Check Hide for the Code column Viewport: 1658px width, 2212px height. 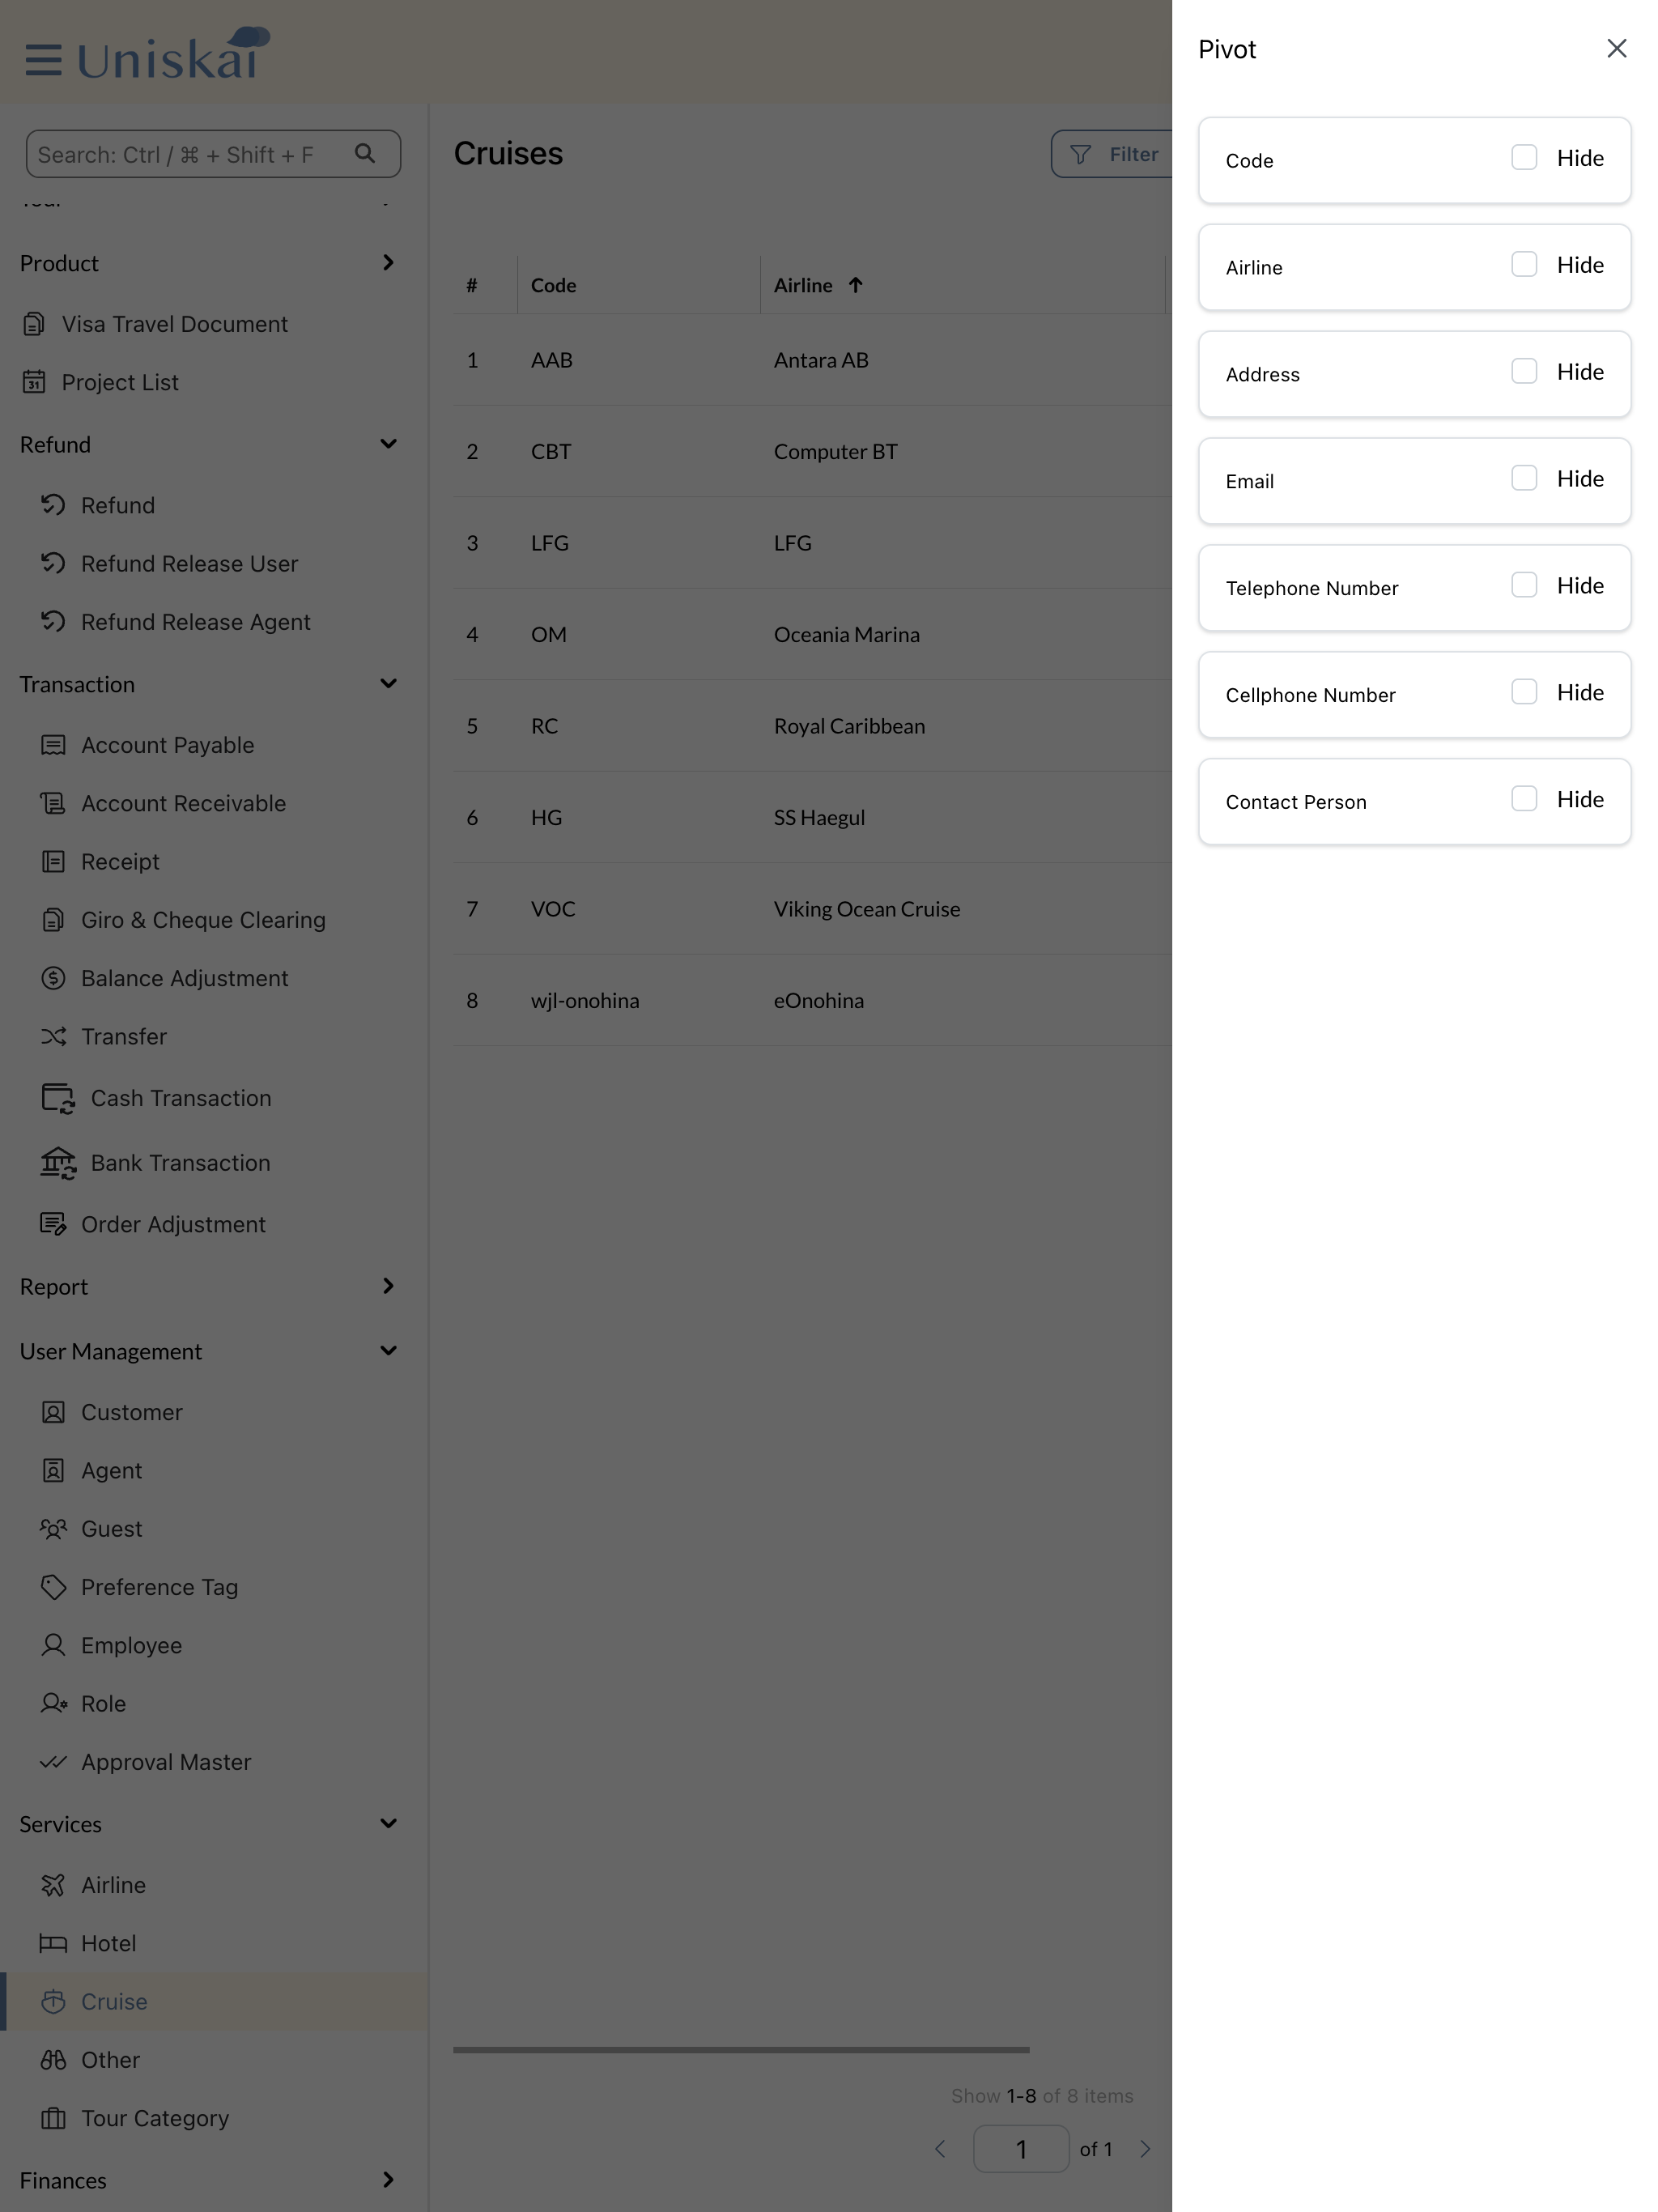(1523, 158)
